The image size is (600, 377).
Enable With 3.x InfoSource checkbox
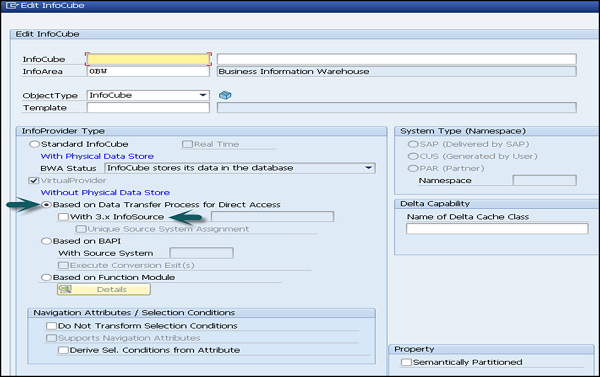click(x=63, y=217)
